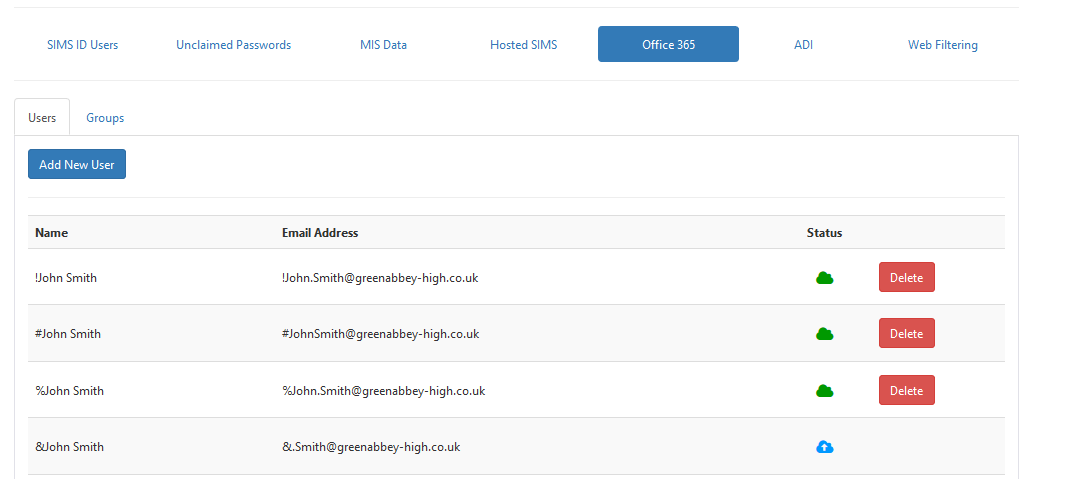Switch to Unclaimed Passwords section
The height and width of the screenshot is (479, 1079).
pyautogui.click(x=233, y=45)
